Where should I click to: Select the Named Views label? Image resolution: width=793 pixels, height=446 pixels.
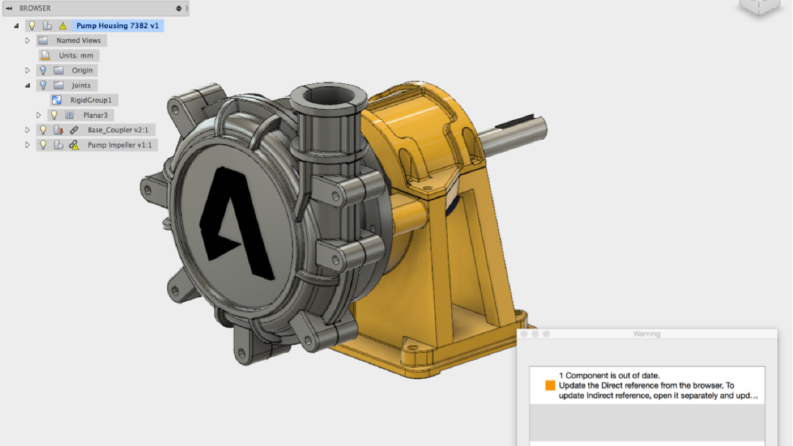[78, 40]
